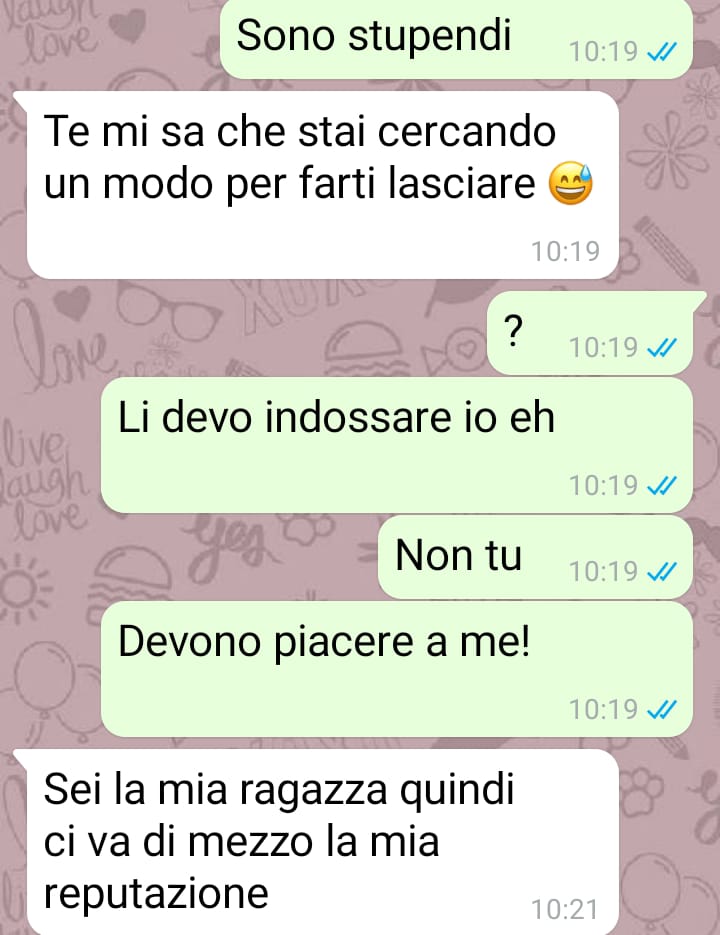
Task: Click the 10:21 timestamp of last message
Action: 565,909
